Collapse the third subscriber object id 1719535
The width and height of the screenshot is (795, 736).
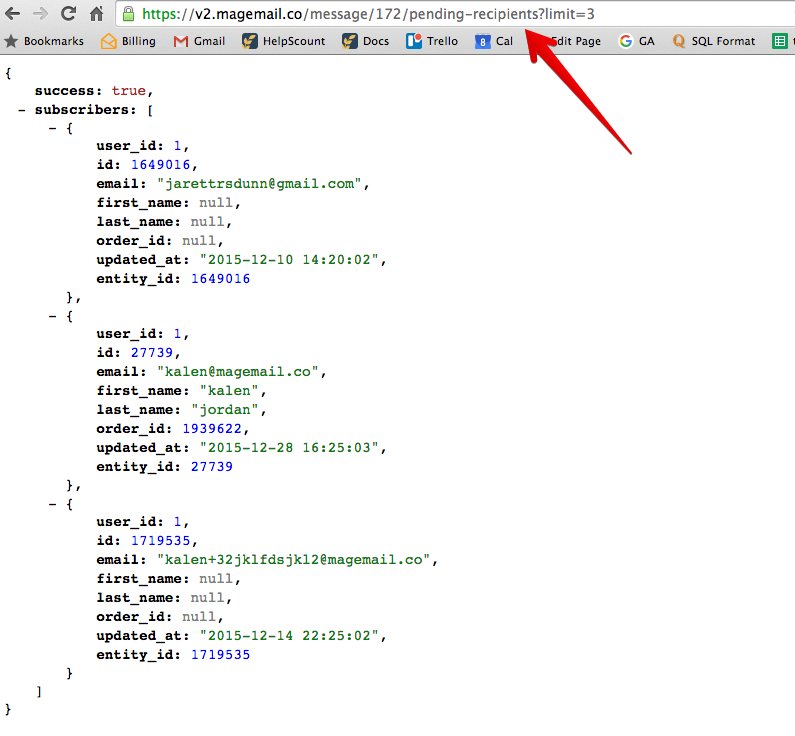click(54, 504)
